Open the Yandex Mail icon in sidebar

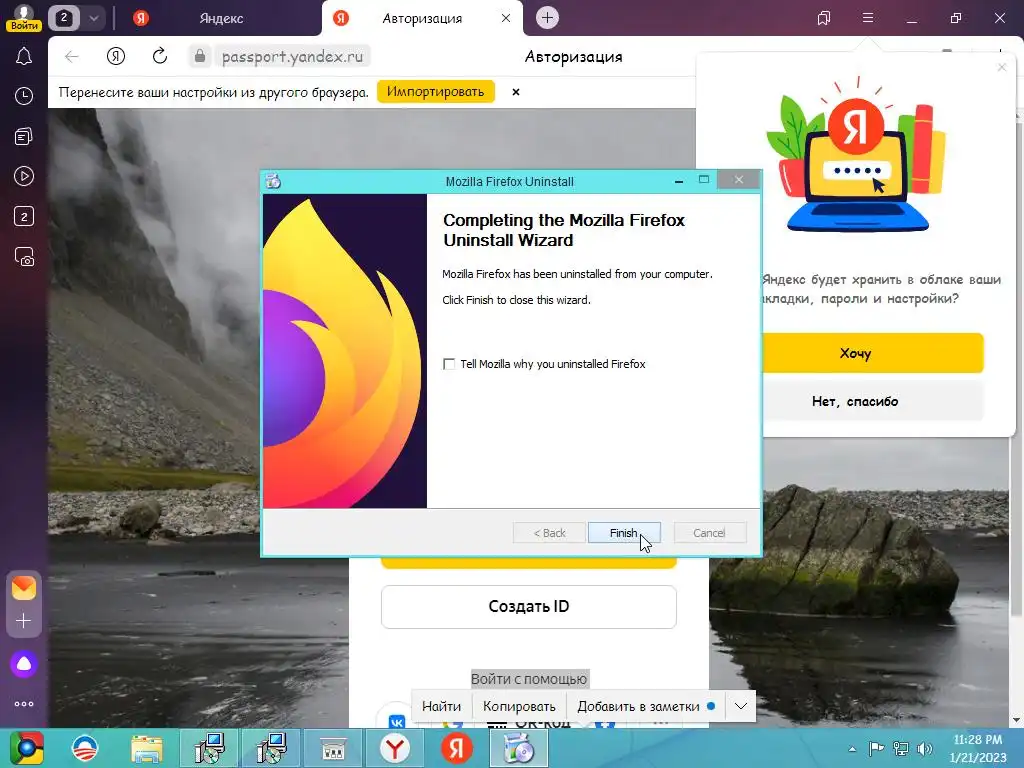tap(24, 588)
